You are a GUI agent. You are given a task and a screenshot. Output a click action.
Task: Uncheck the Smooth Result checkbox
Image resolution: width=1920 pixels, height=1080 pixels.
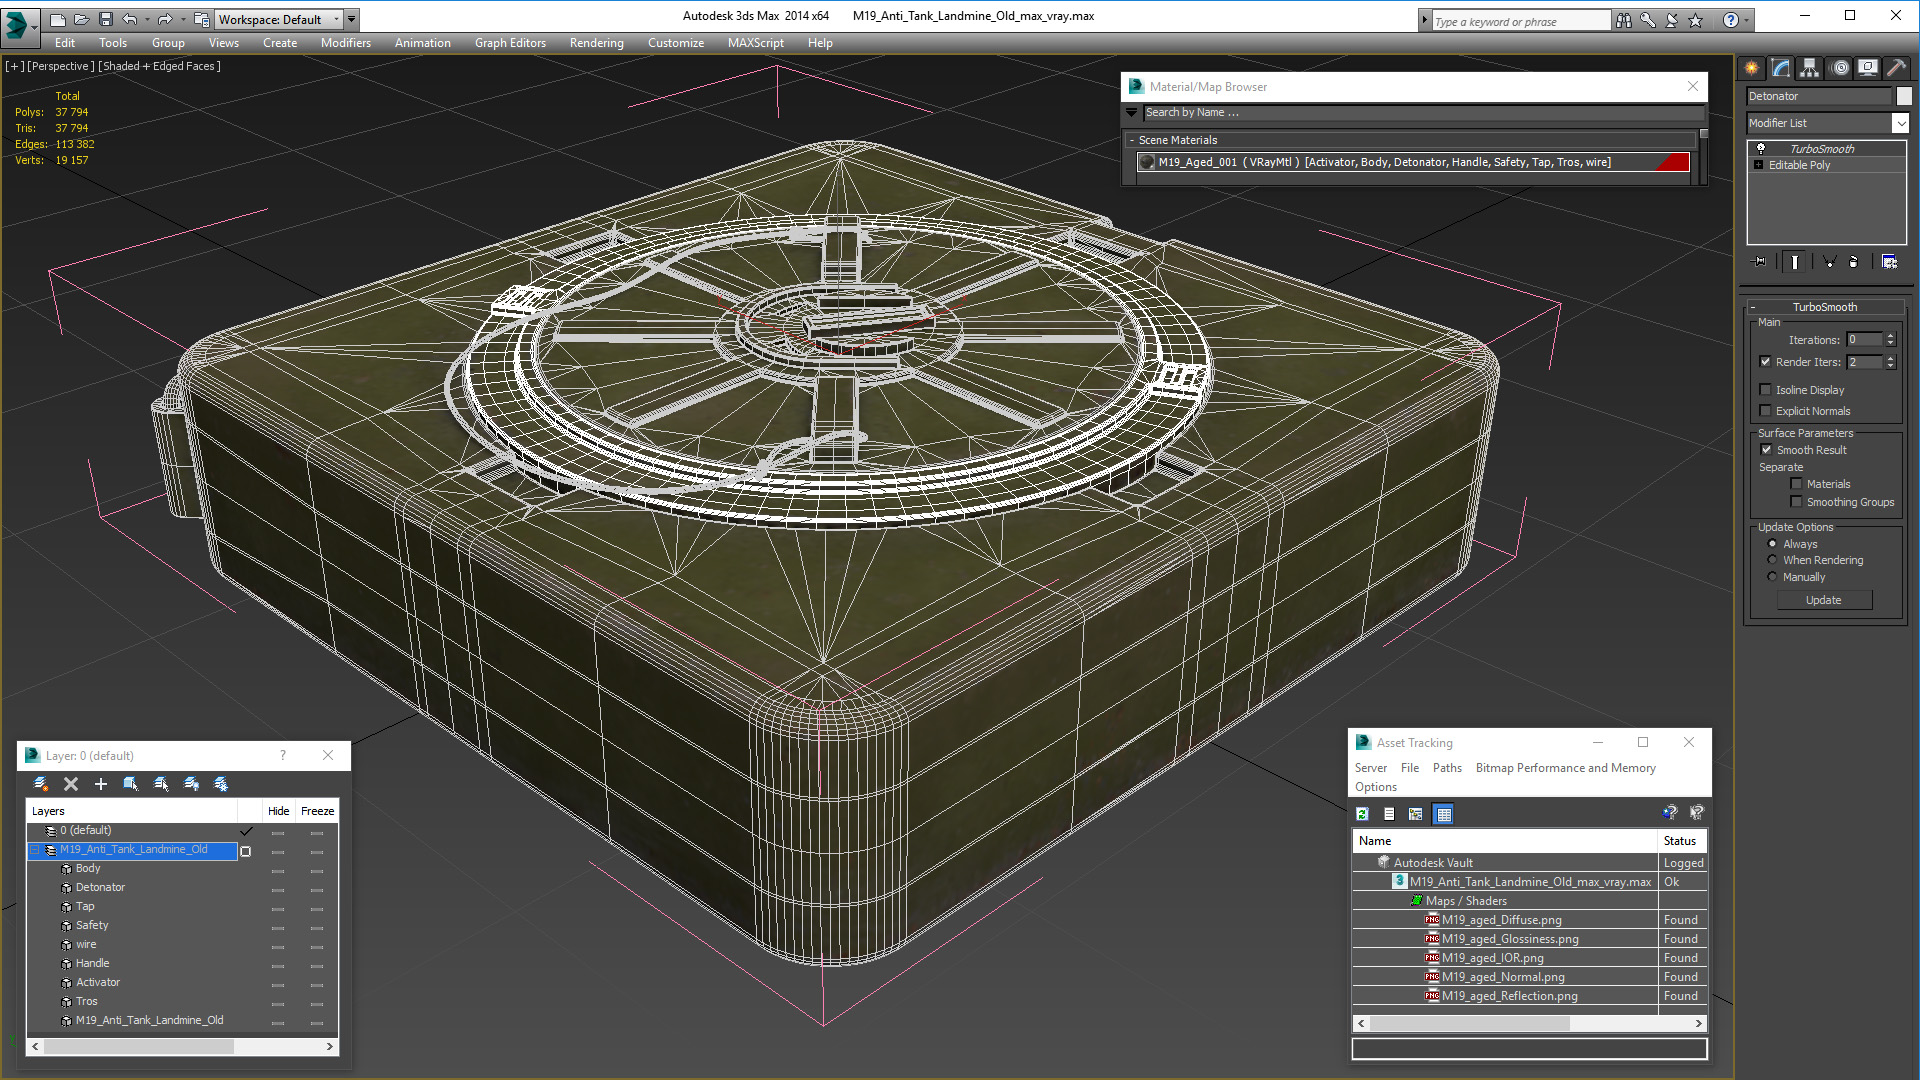click(x=1766, y=450)
